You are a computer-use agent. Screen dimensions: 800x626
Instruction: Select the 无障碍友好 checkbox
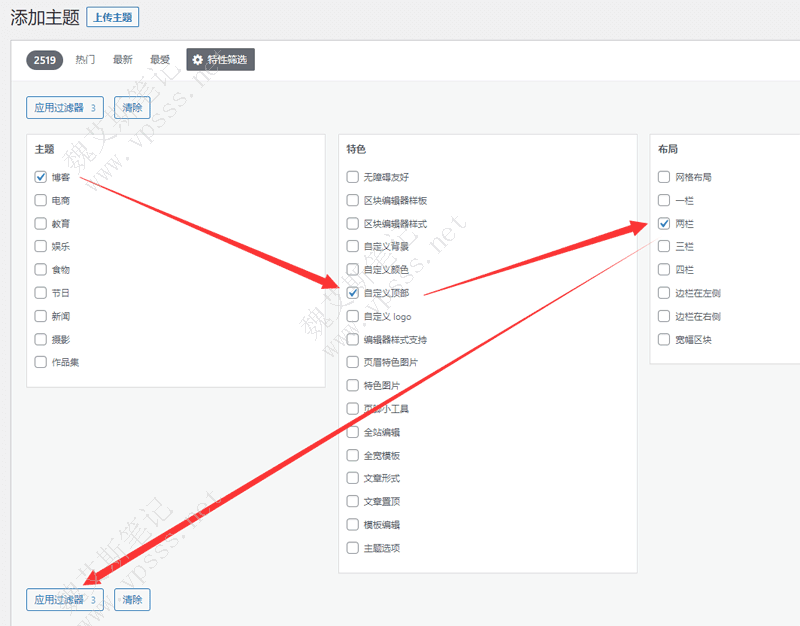pyautogui.click(x=352, y=177)
